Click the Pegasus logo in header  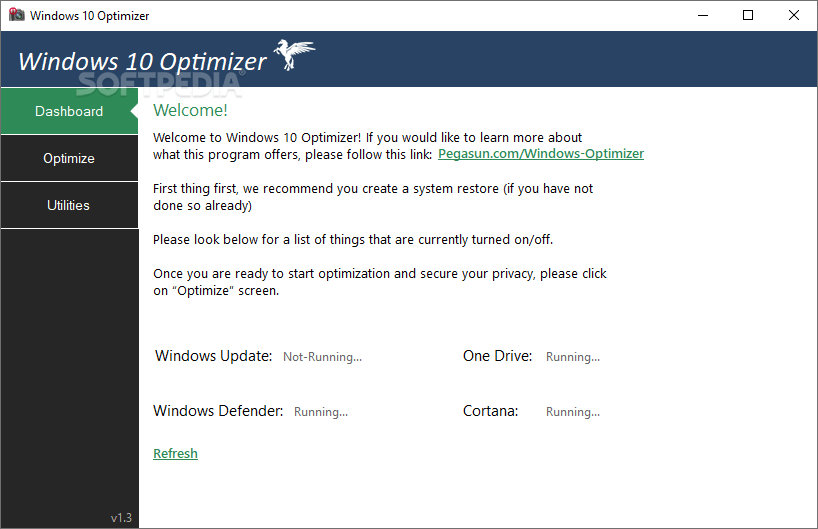294,54
